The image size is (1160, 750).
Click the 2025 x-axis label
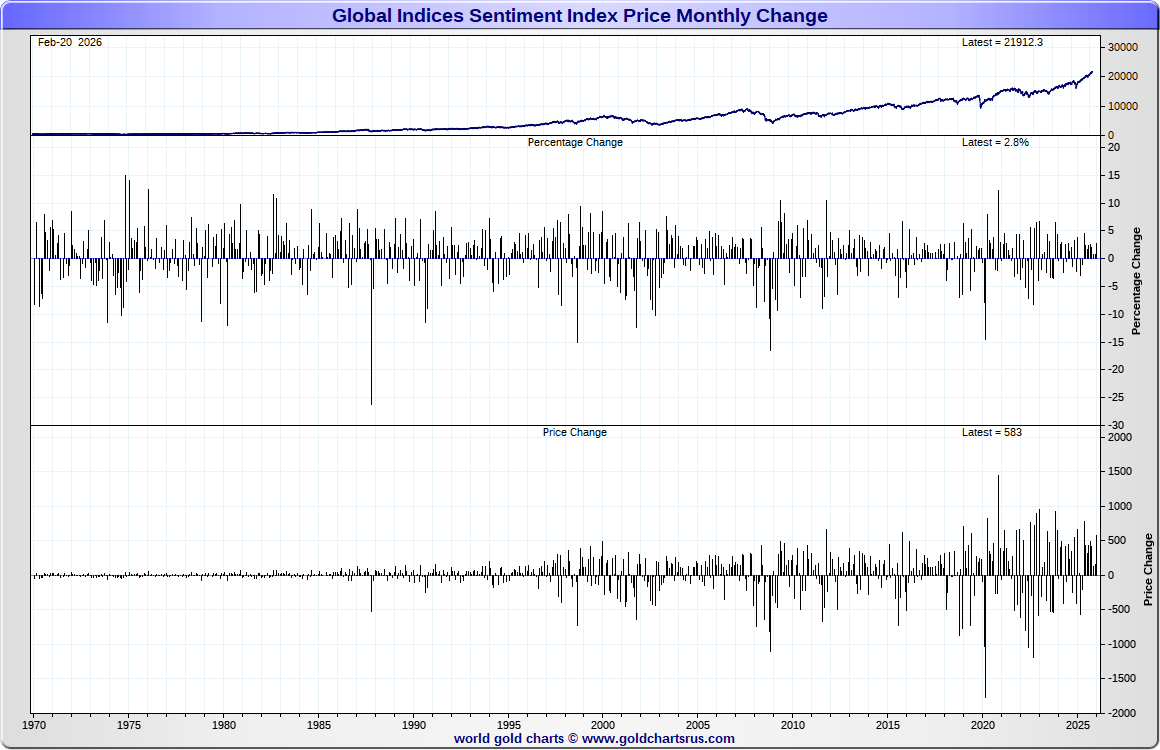click(1077, 725)
